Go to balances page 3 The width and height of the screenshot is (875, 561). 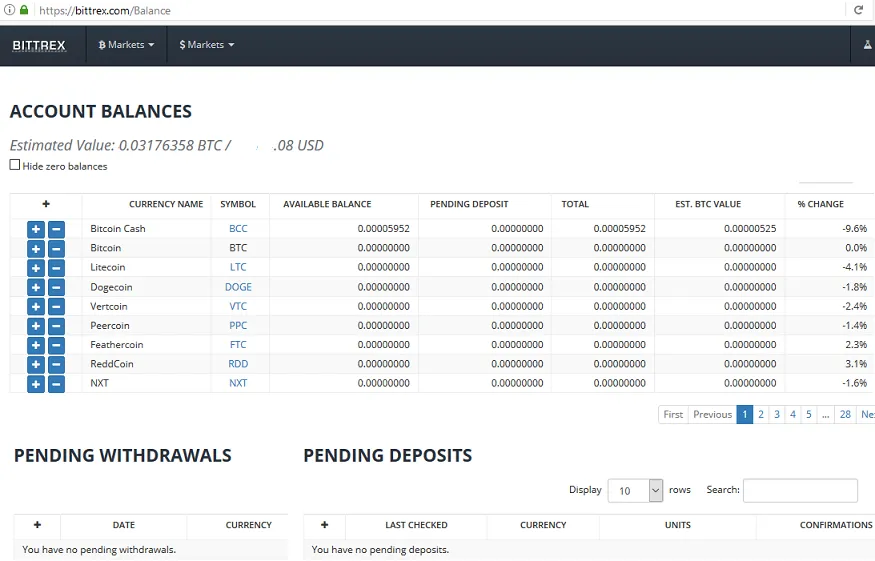point(777,414)
